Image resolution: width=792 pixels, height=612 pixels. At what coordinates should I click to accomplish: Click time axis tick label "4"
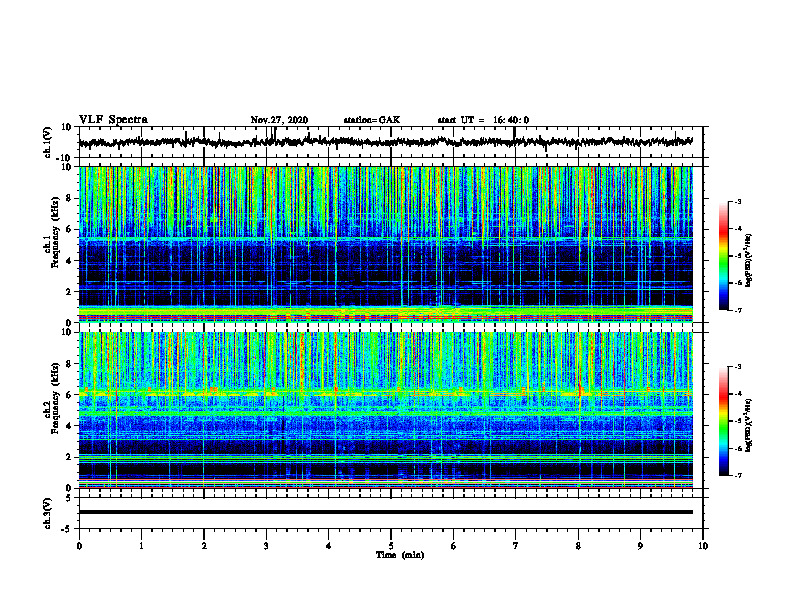coord(329,546)
